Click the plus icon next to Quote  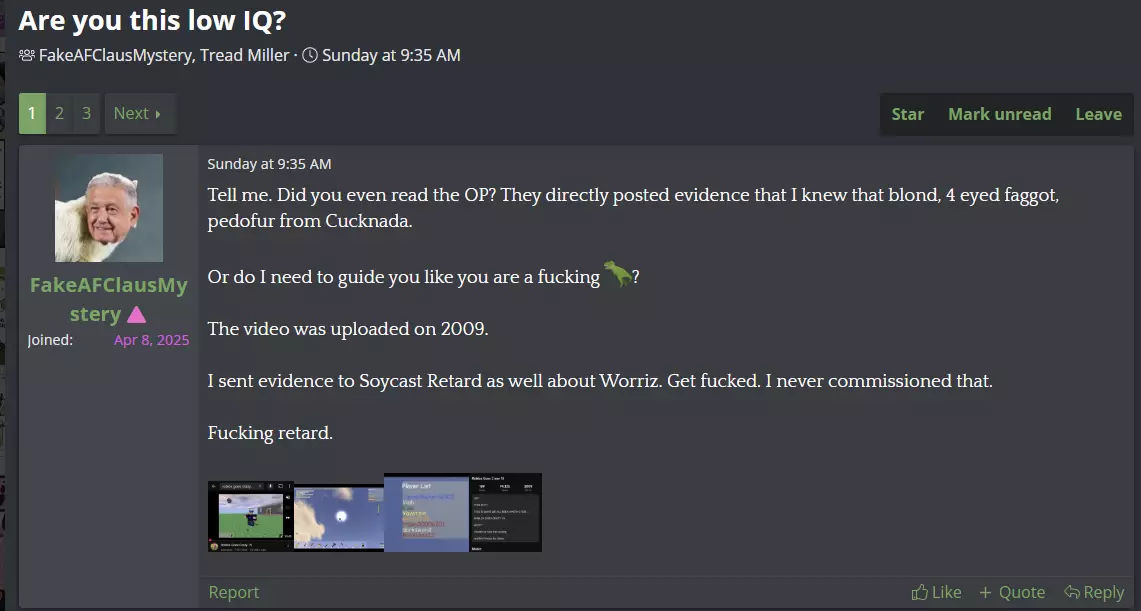[985, 593]
